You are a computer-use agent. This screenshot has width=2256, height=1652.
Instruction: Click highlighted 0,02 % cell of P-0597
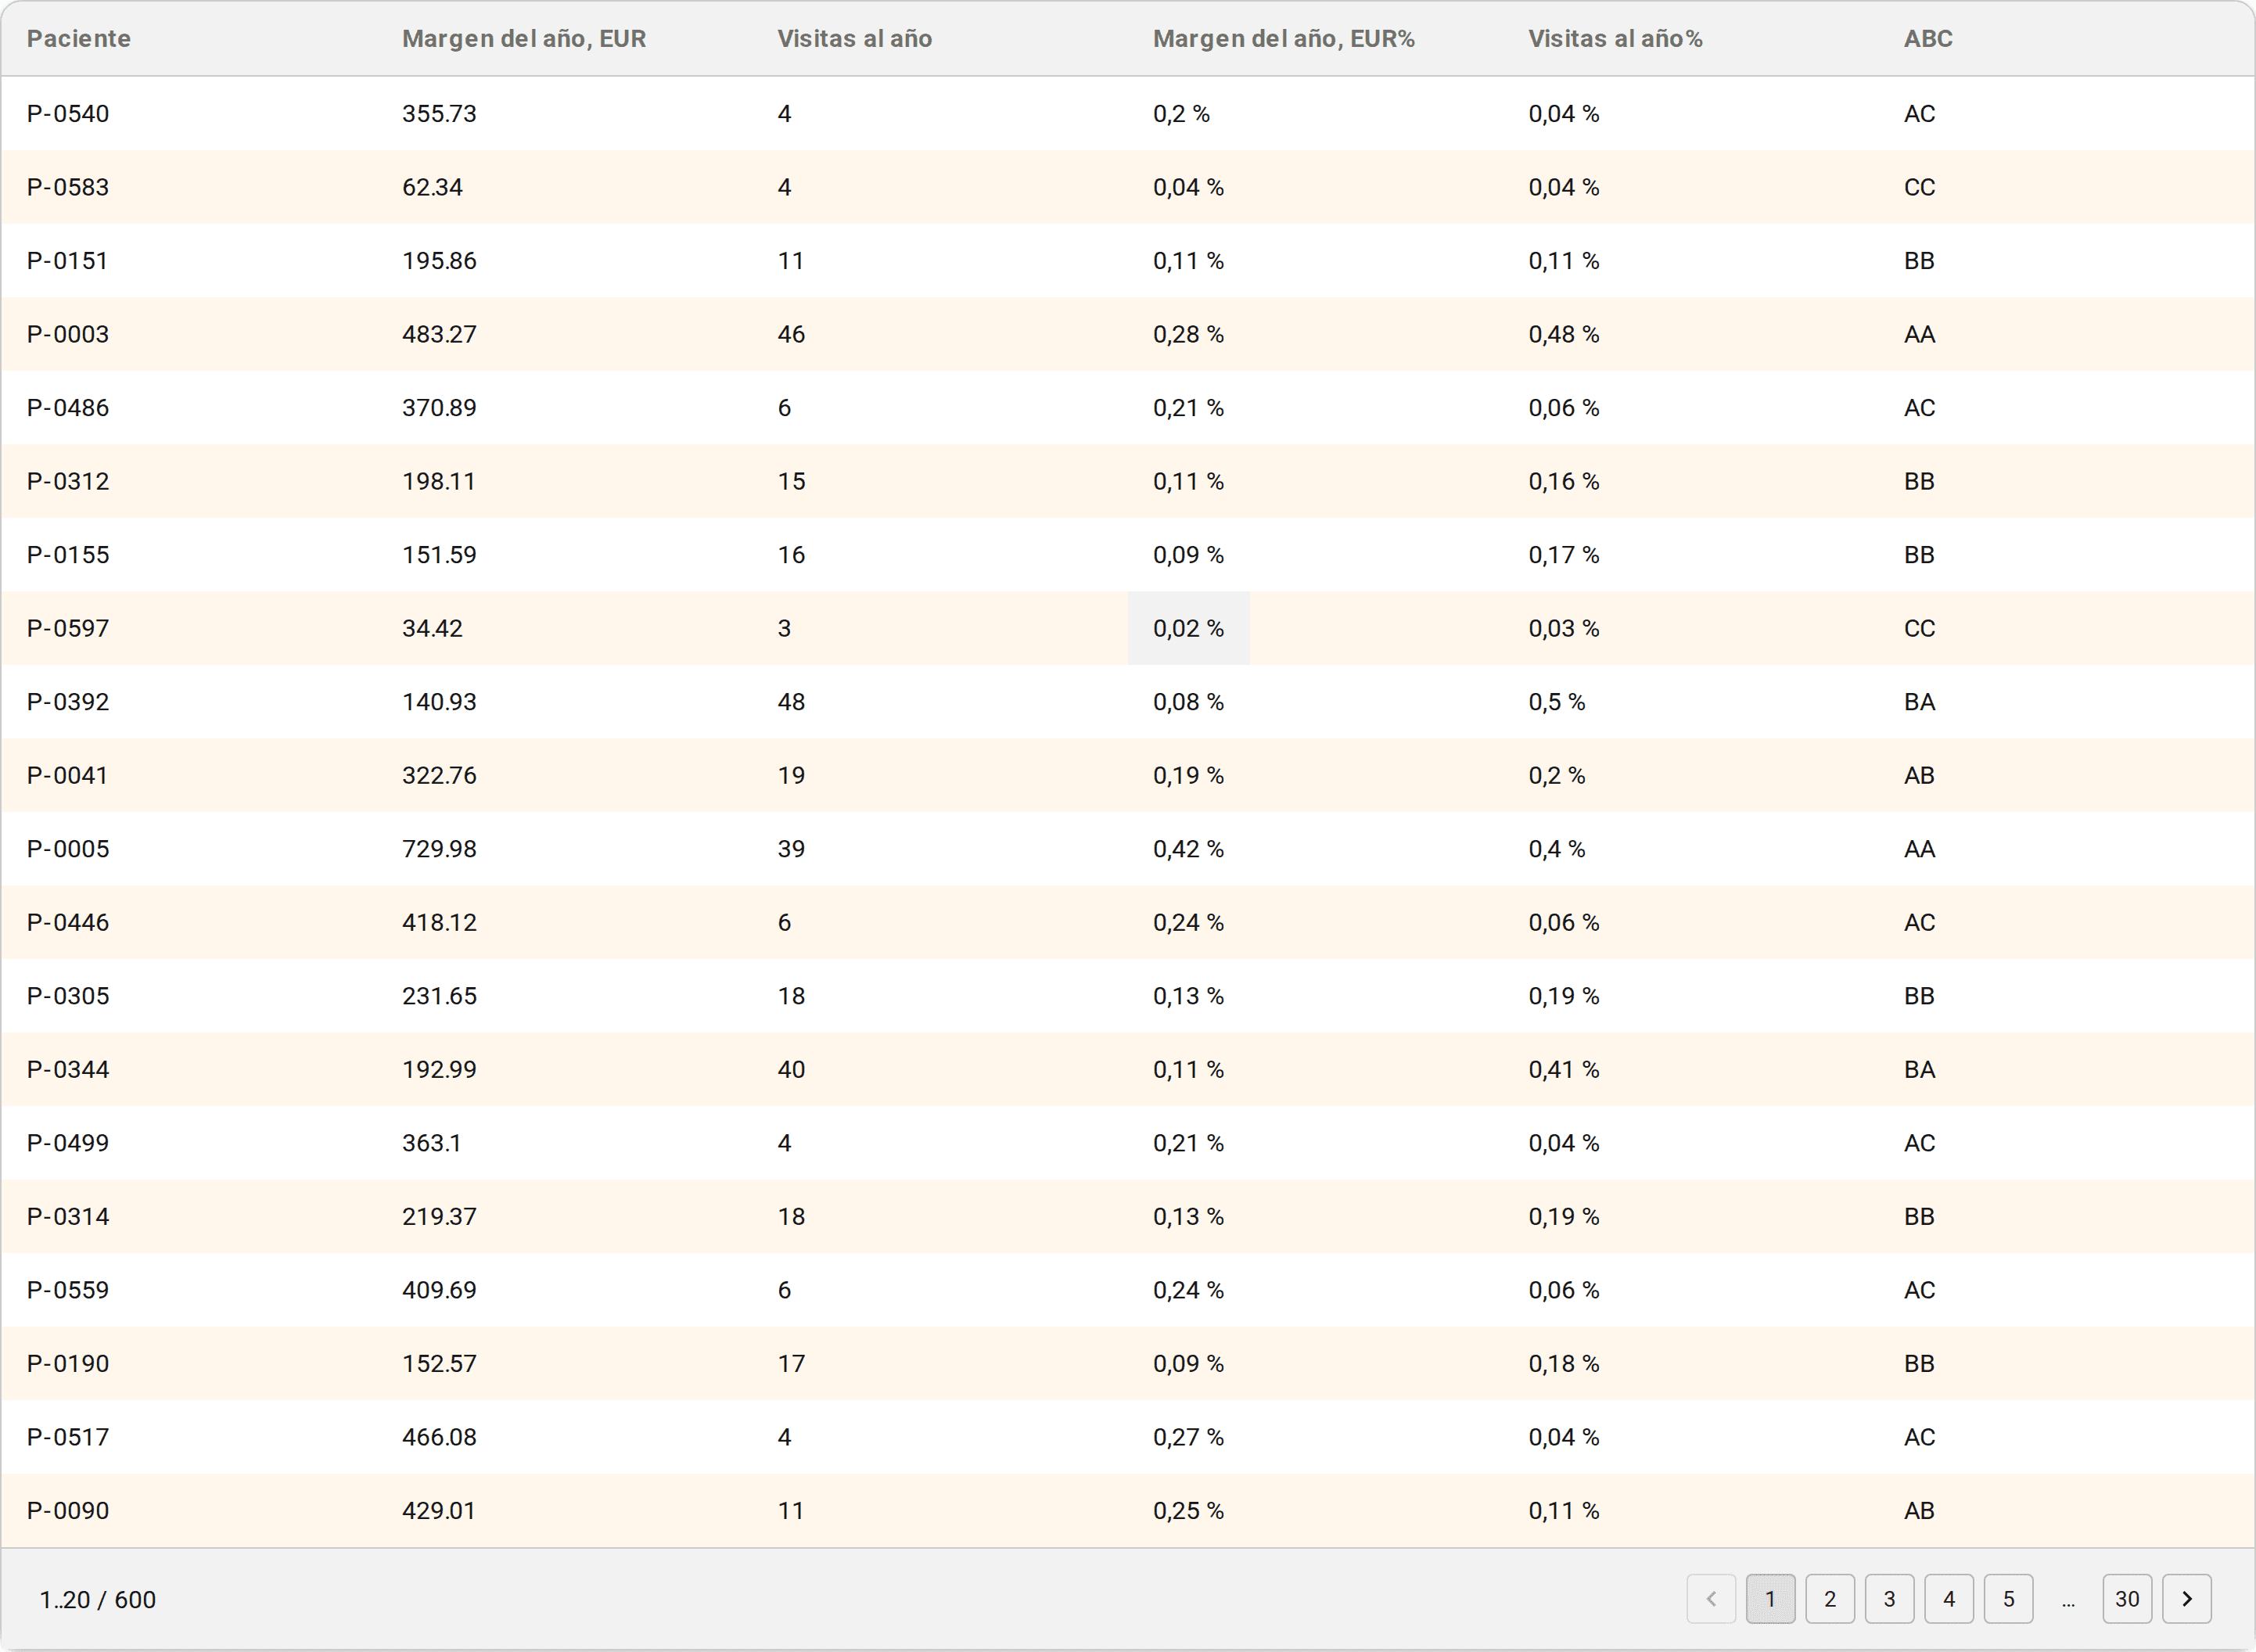coord(1189,628)
